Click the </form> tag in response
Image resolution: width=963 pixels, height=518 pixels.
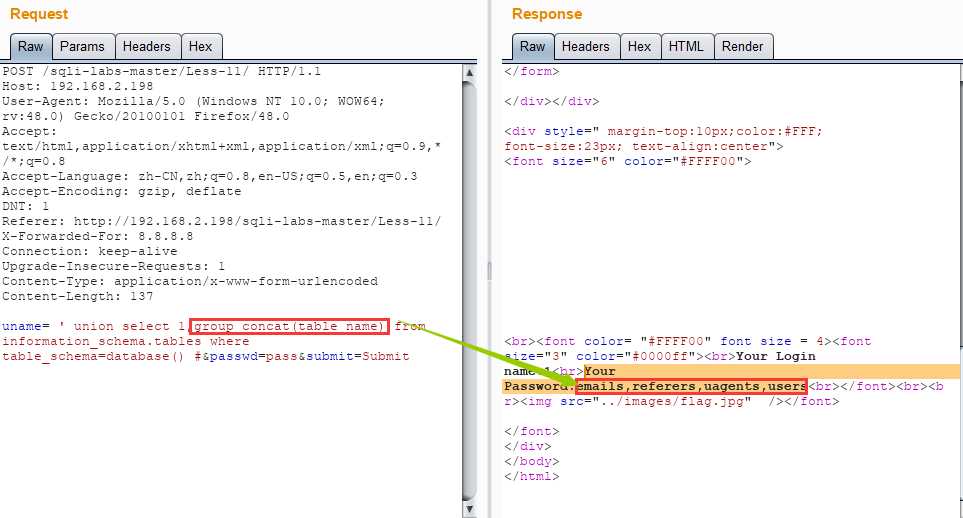point(532,71)
